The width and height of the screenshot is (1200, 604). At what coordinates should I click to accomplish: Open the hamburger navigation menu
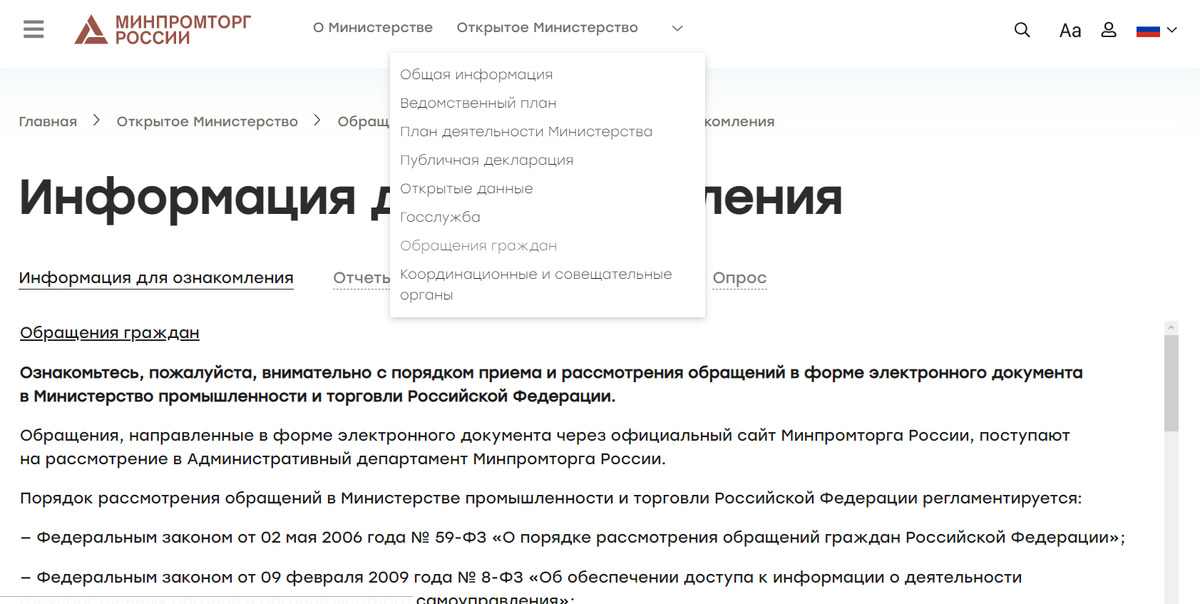point(33,27)
